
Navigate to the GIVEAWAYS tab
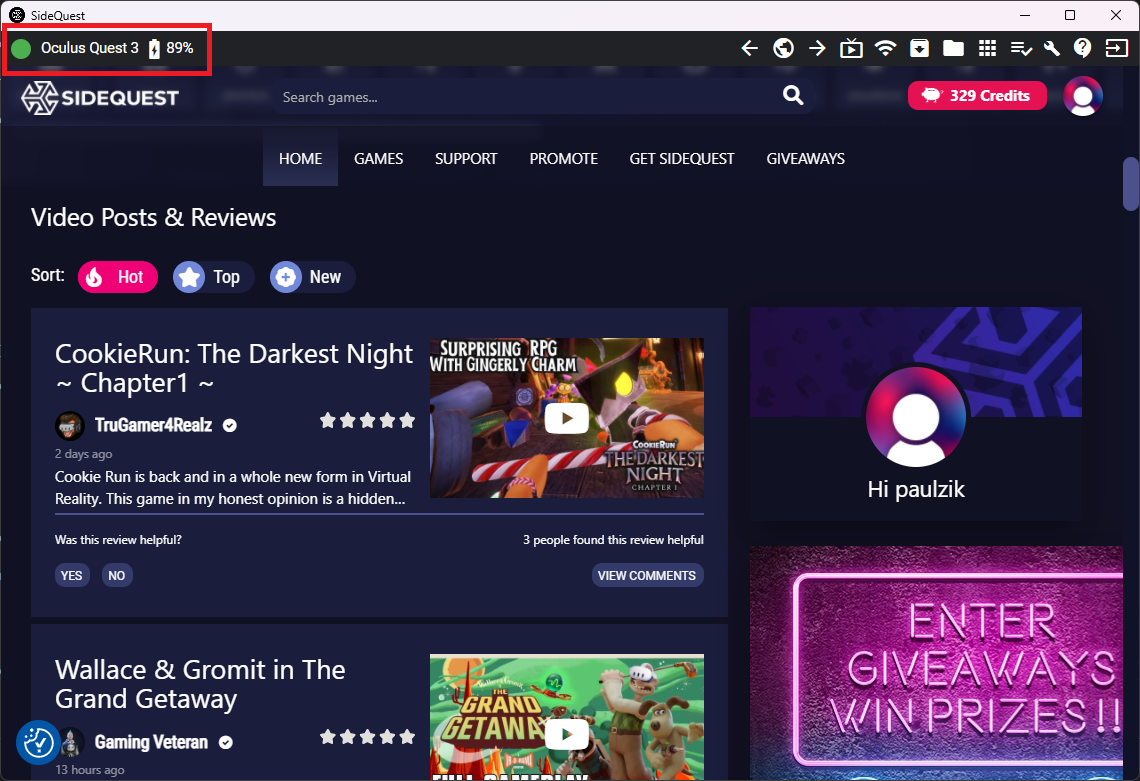806,159
